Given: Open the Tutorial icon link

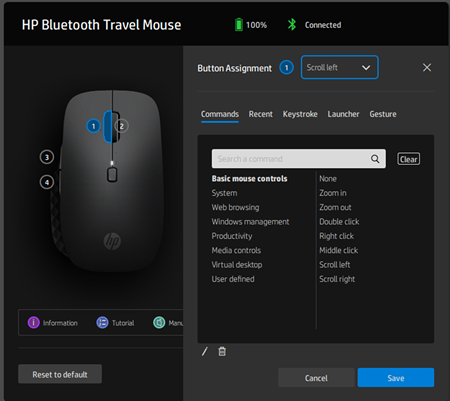Looking at the screenshot, I should pos(102,322).
